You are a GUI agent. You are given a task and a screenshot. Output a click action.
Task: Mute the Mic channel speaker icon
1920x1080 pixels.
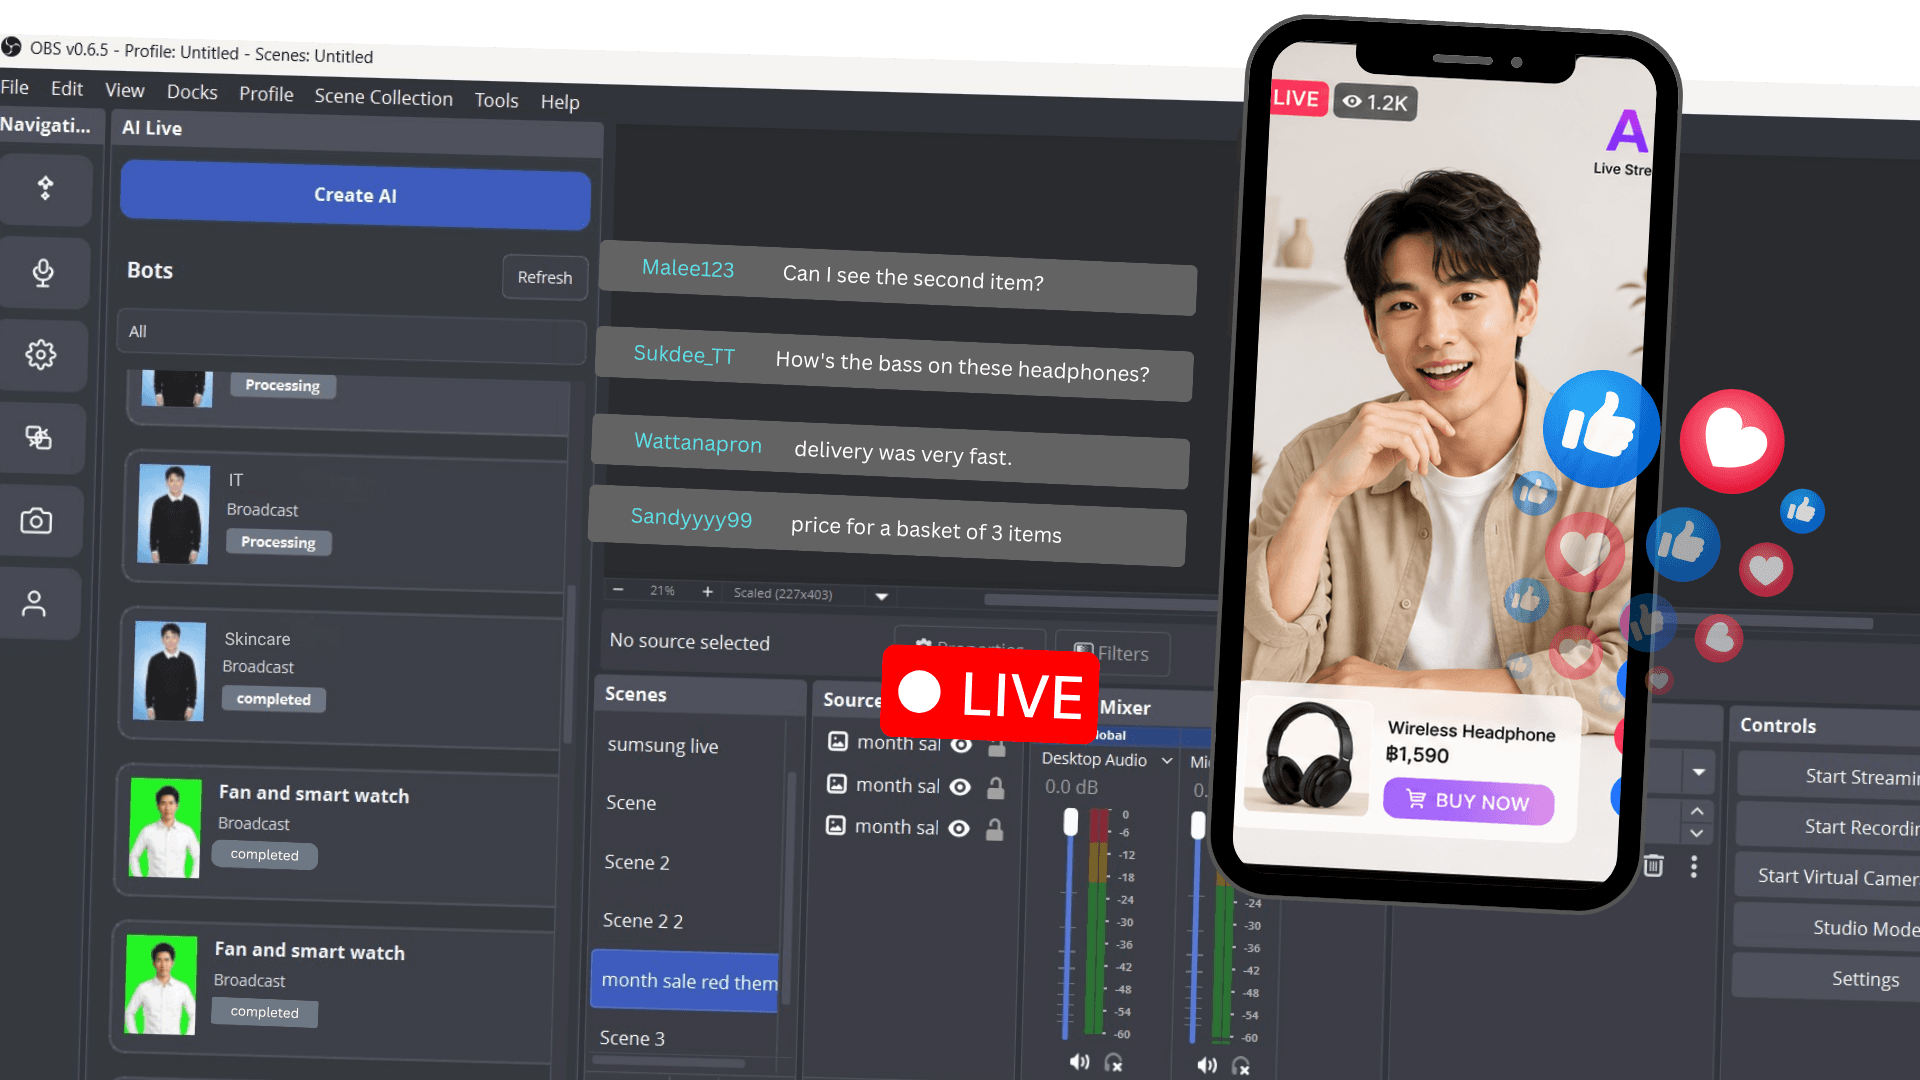[1207, 1065]
